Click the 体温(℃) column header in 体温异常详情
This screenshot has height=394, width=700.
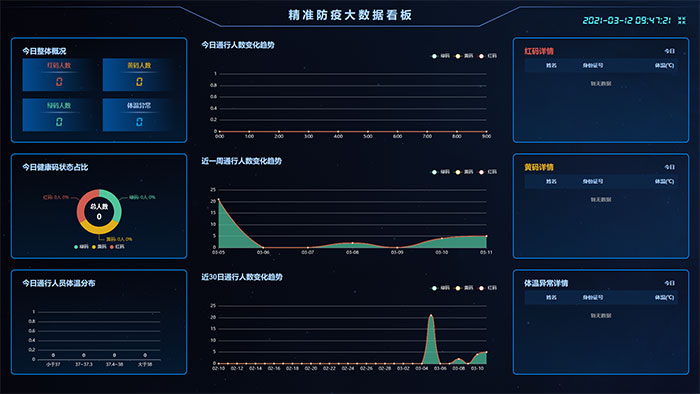[664, 298]
